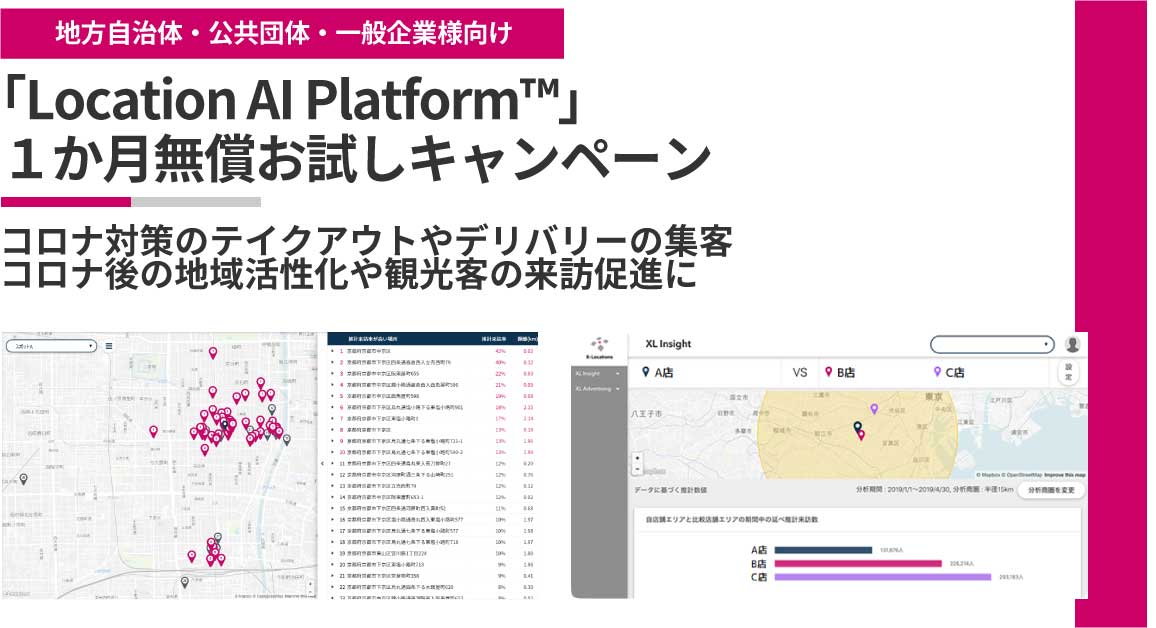Click the 分析商圏を変更 button
This screenshot has width=1156, height=628.
tap(1051, 490)
